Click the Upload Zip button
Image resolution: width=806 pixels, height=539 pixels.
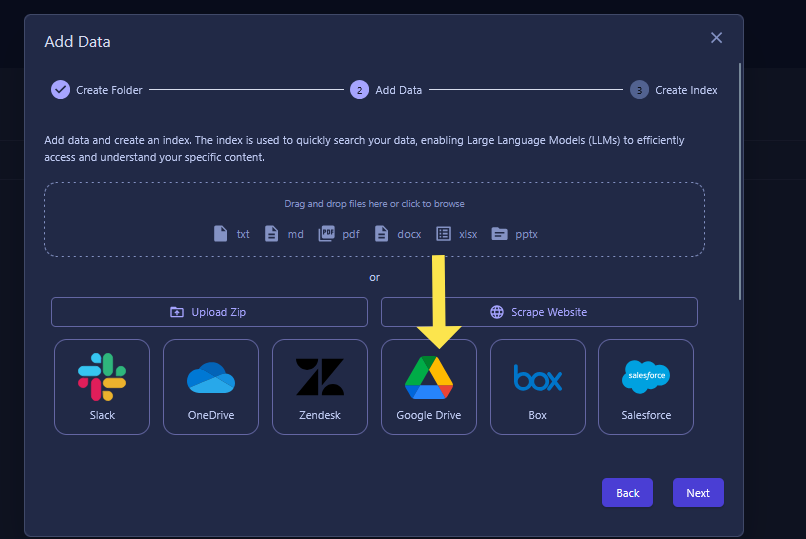209,312
